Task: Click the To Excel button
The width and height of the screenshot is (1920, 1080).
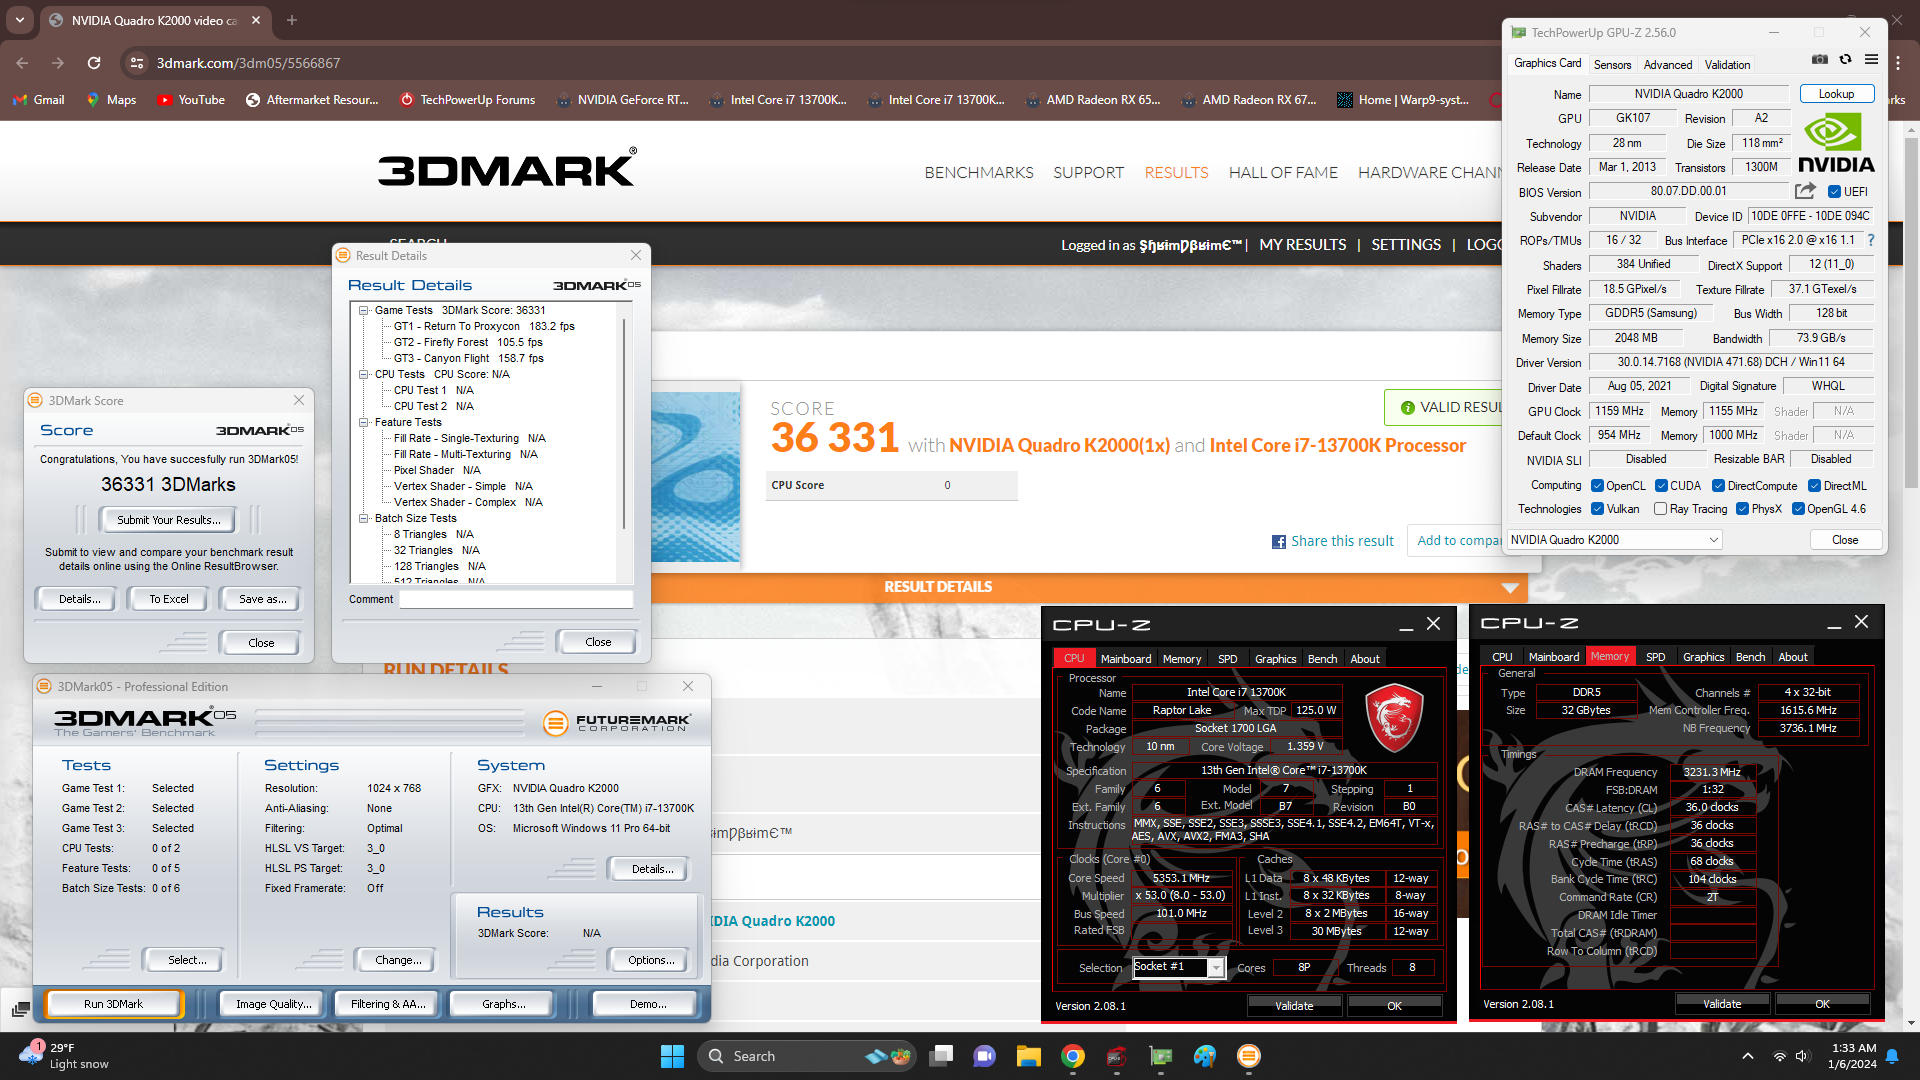Action: click(x=169, y=599)
